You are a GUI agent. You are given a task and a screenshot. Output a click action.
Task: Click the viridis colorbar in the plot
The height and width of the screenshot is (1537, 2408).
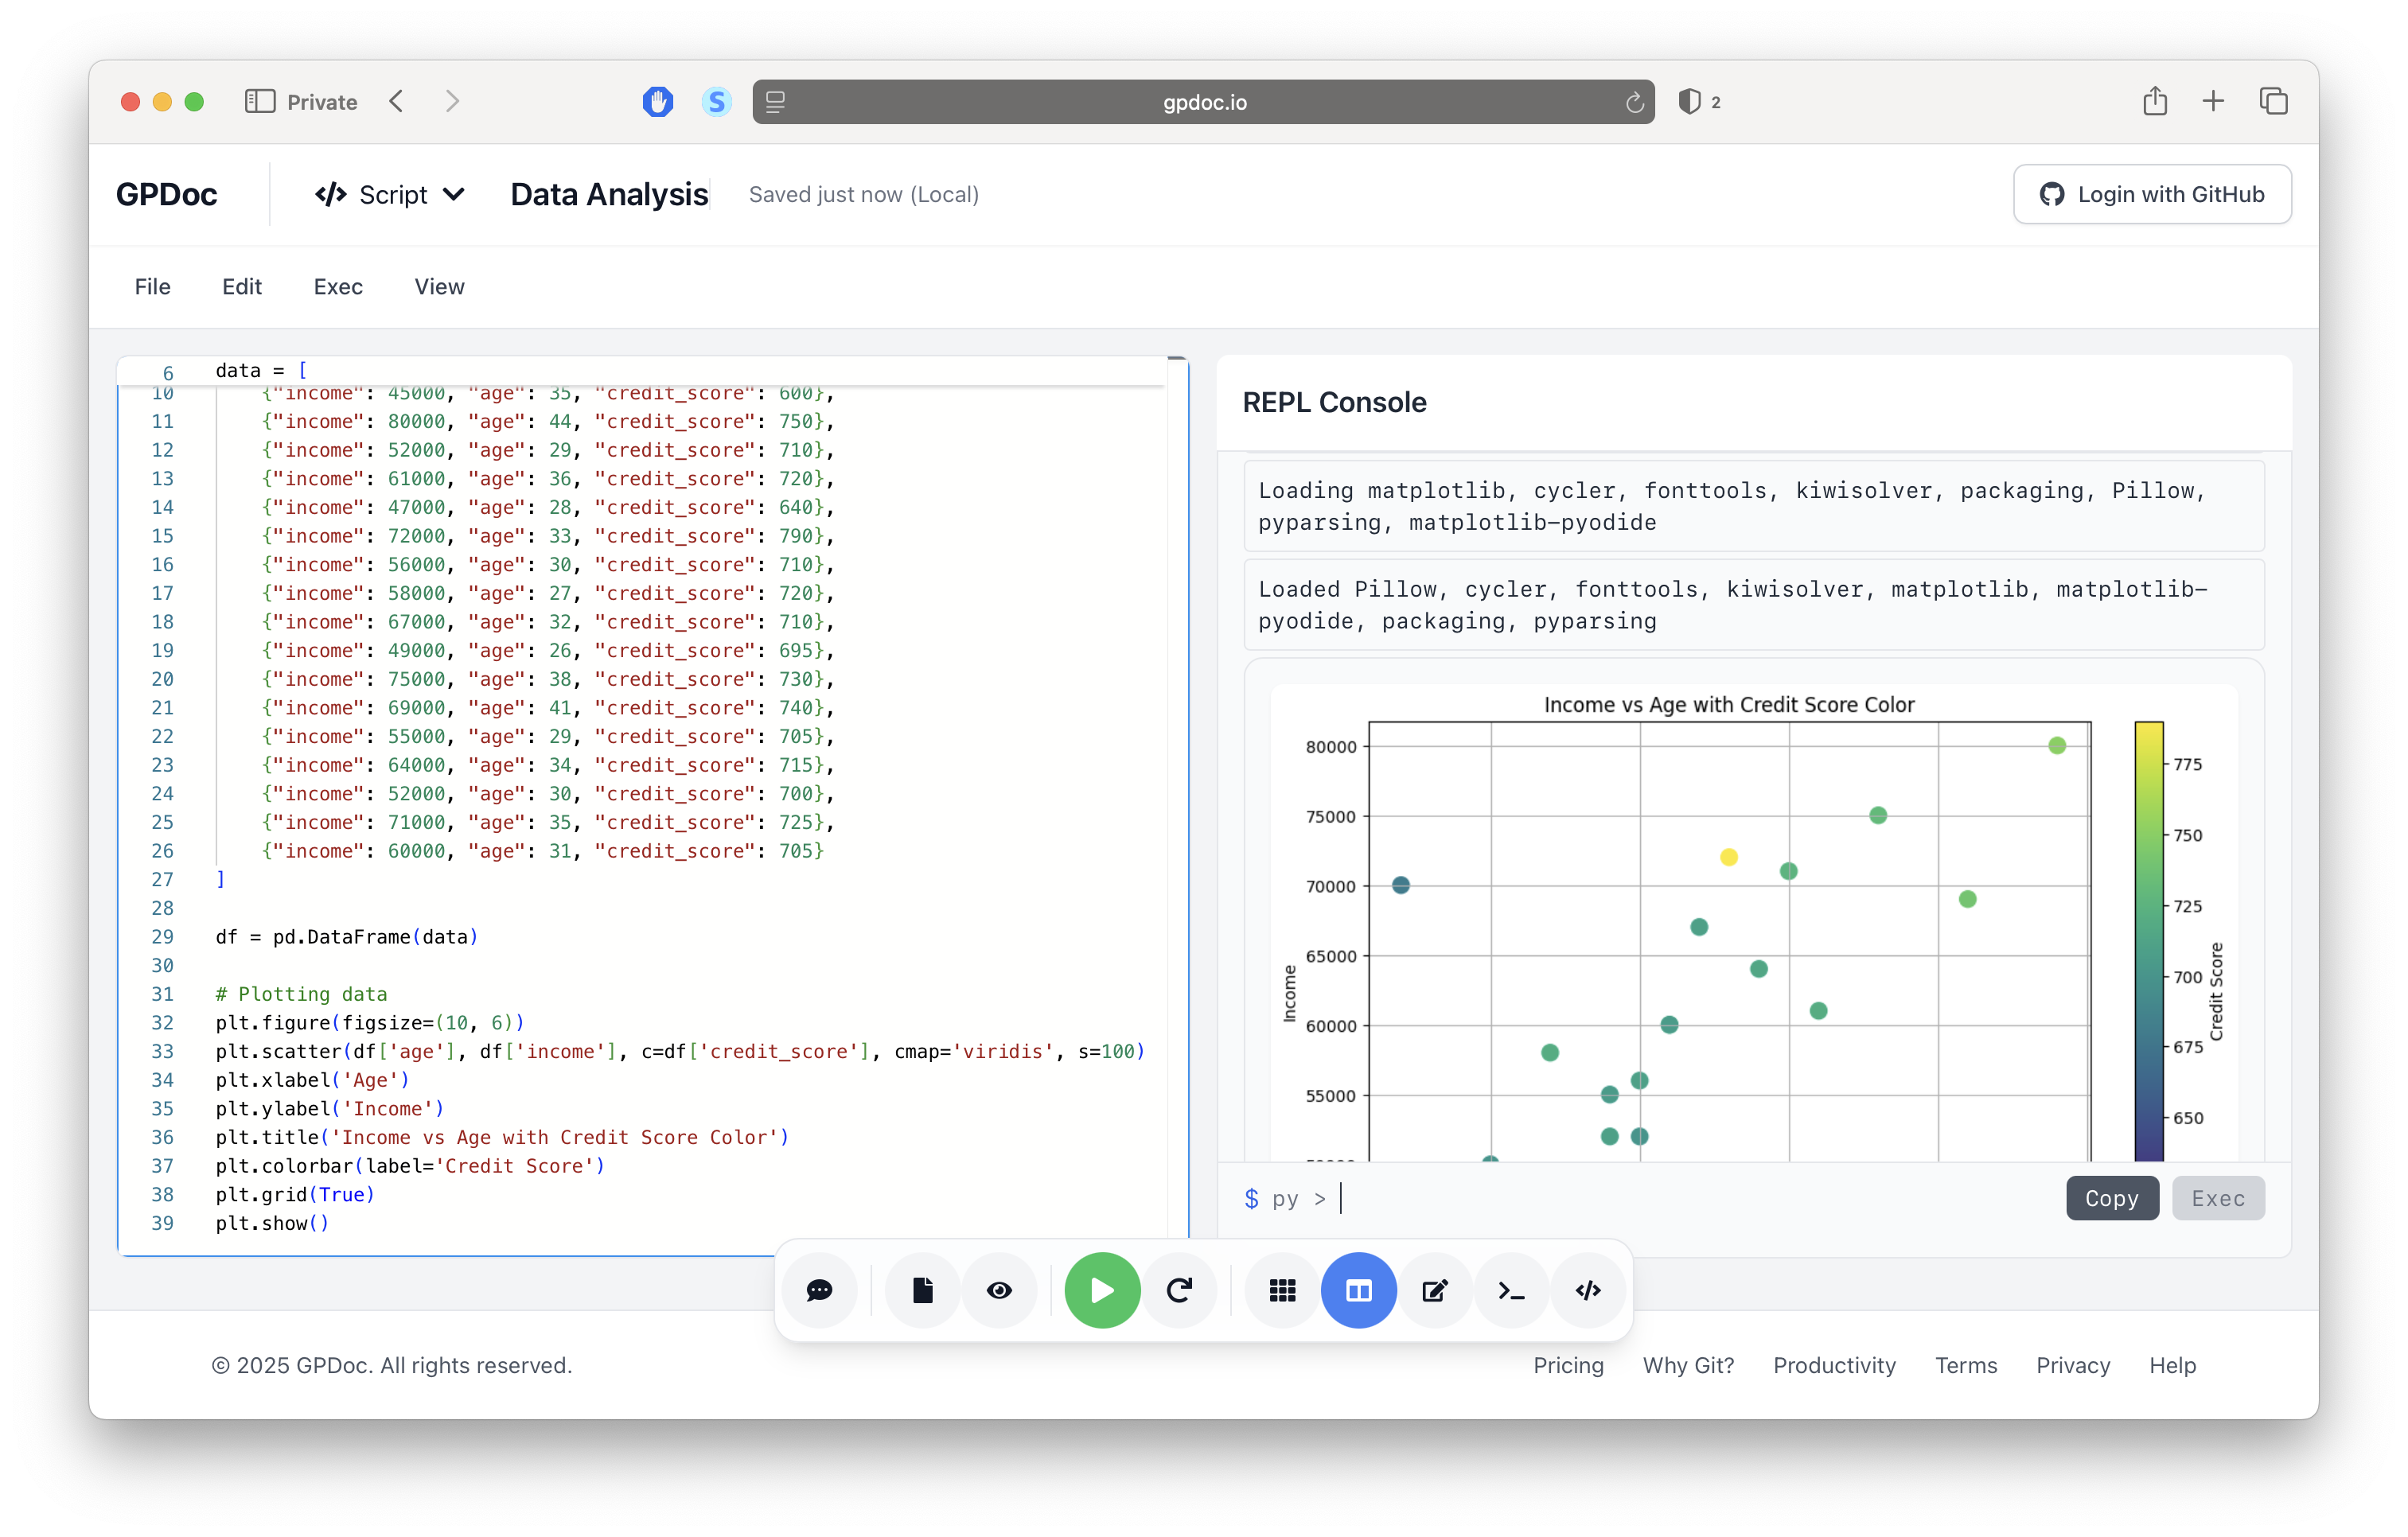2148,940
